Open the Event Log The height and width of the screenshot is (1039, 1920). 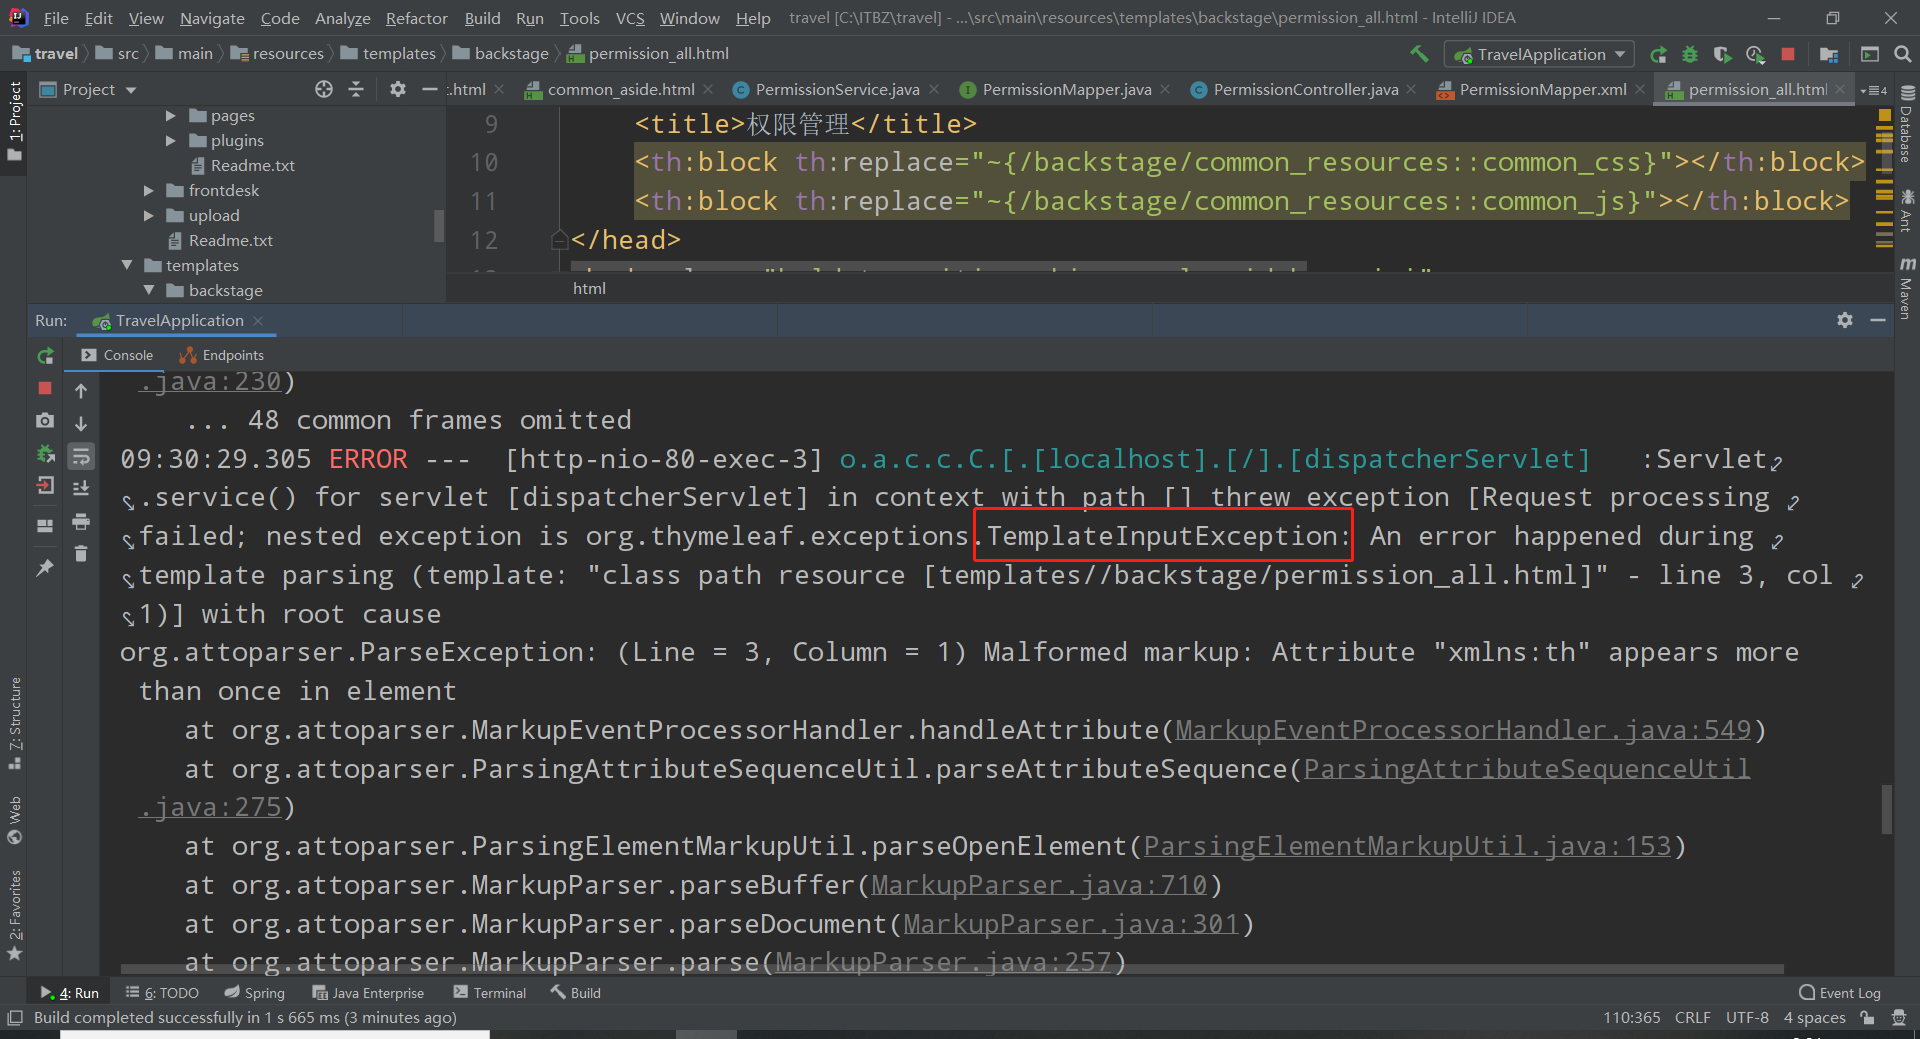(1840, 992)
